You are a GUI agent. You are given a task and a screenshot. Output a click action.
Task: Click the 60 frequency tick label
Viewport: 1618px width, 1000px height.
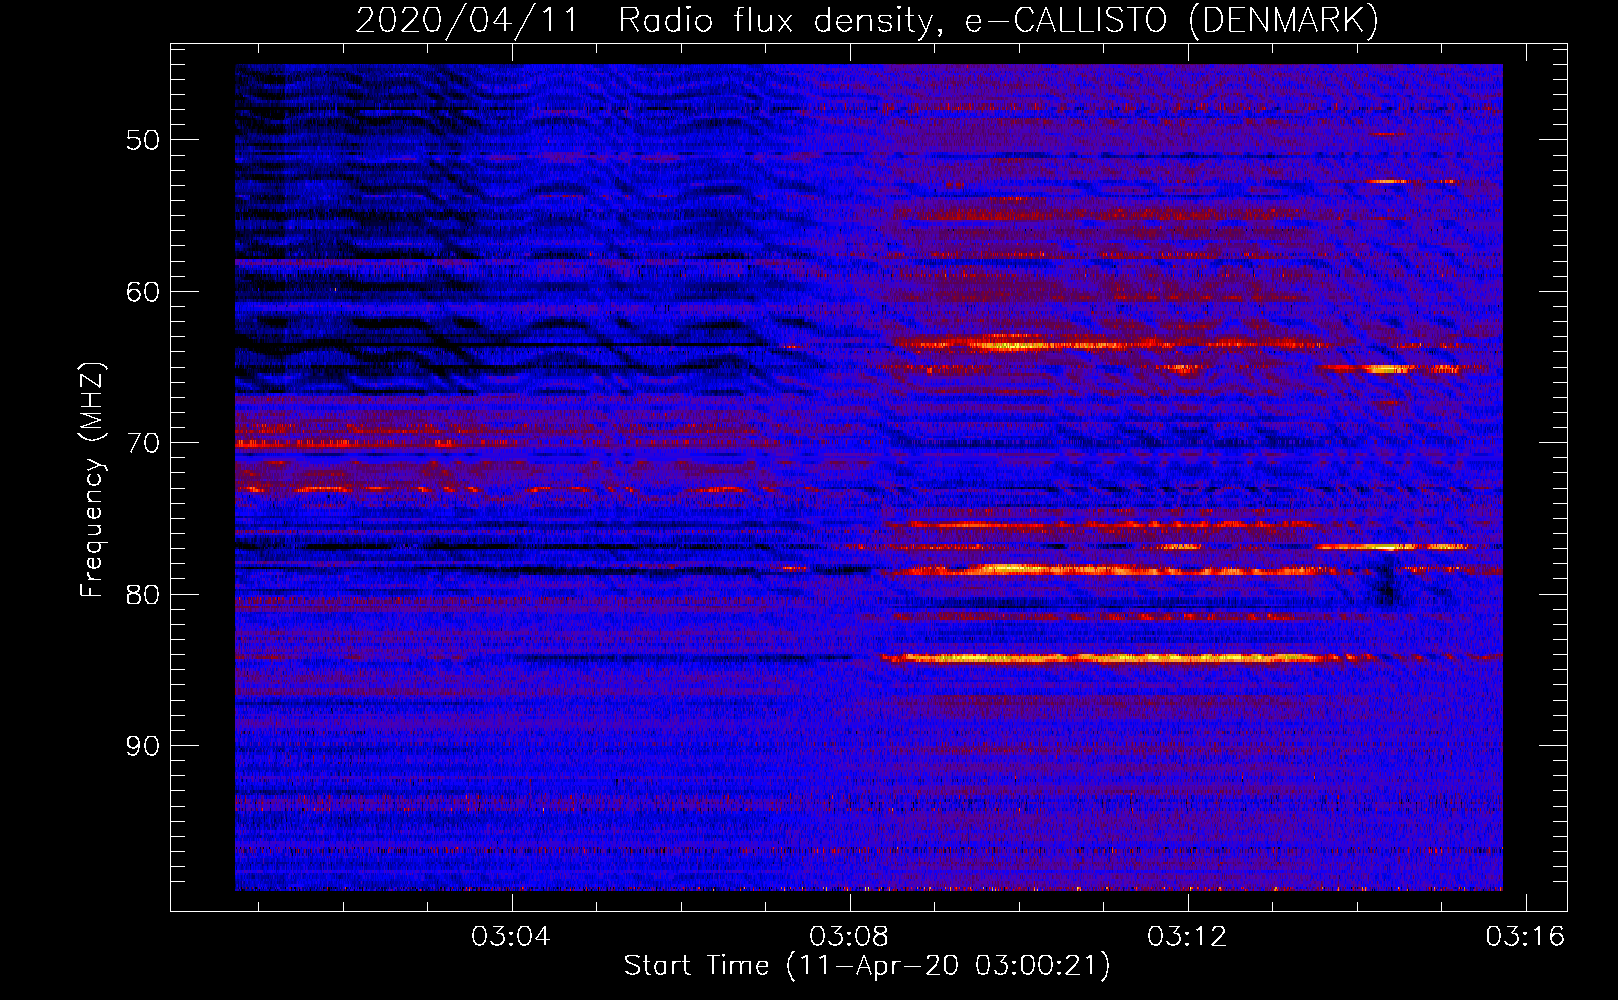tap(142, 292)
